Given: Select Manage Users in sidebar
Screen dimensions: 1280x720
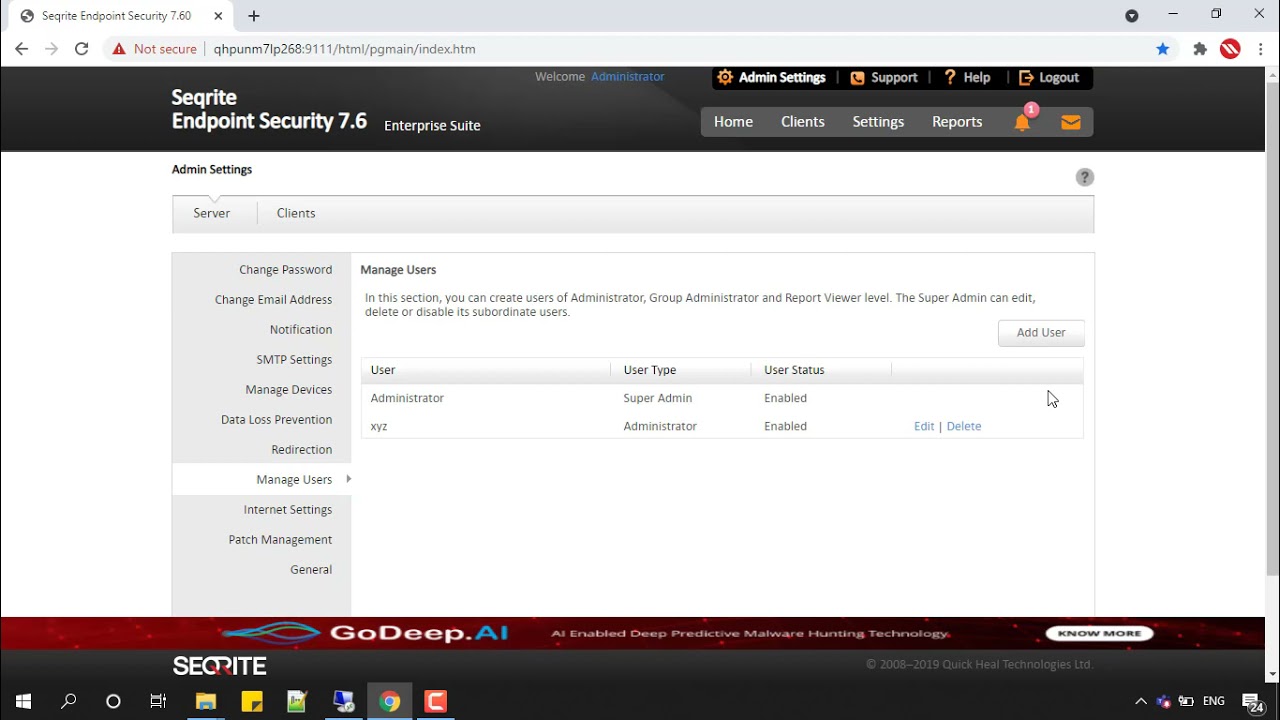Looking at the screenshot, I should [294, 479].
